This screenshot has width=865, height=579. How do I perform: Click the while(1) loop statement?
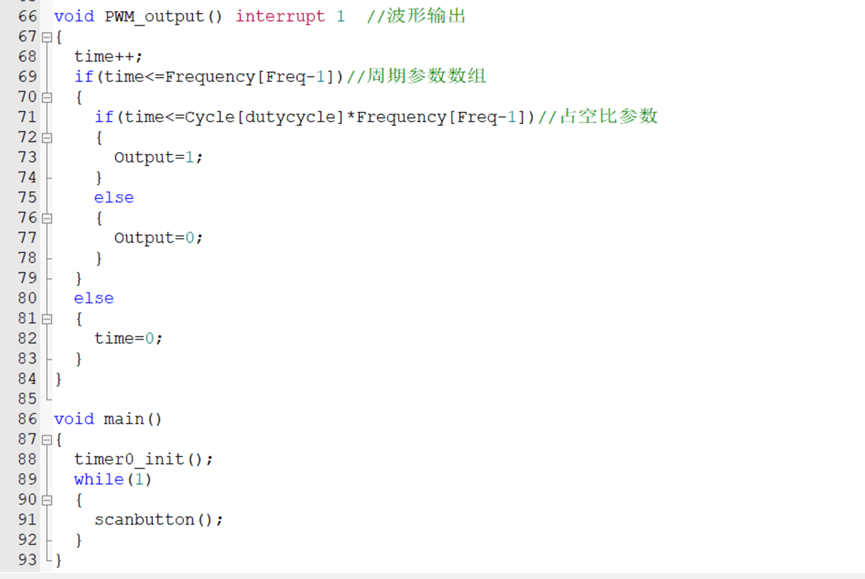pos(113,480)
